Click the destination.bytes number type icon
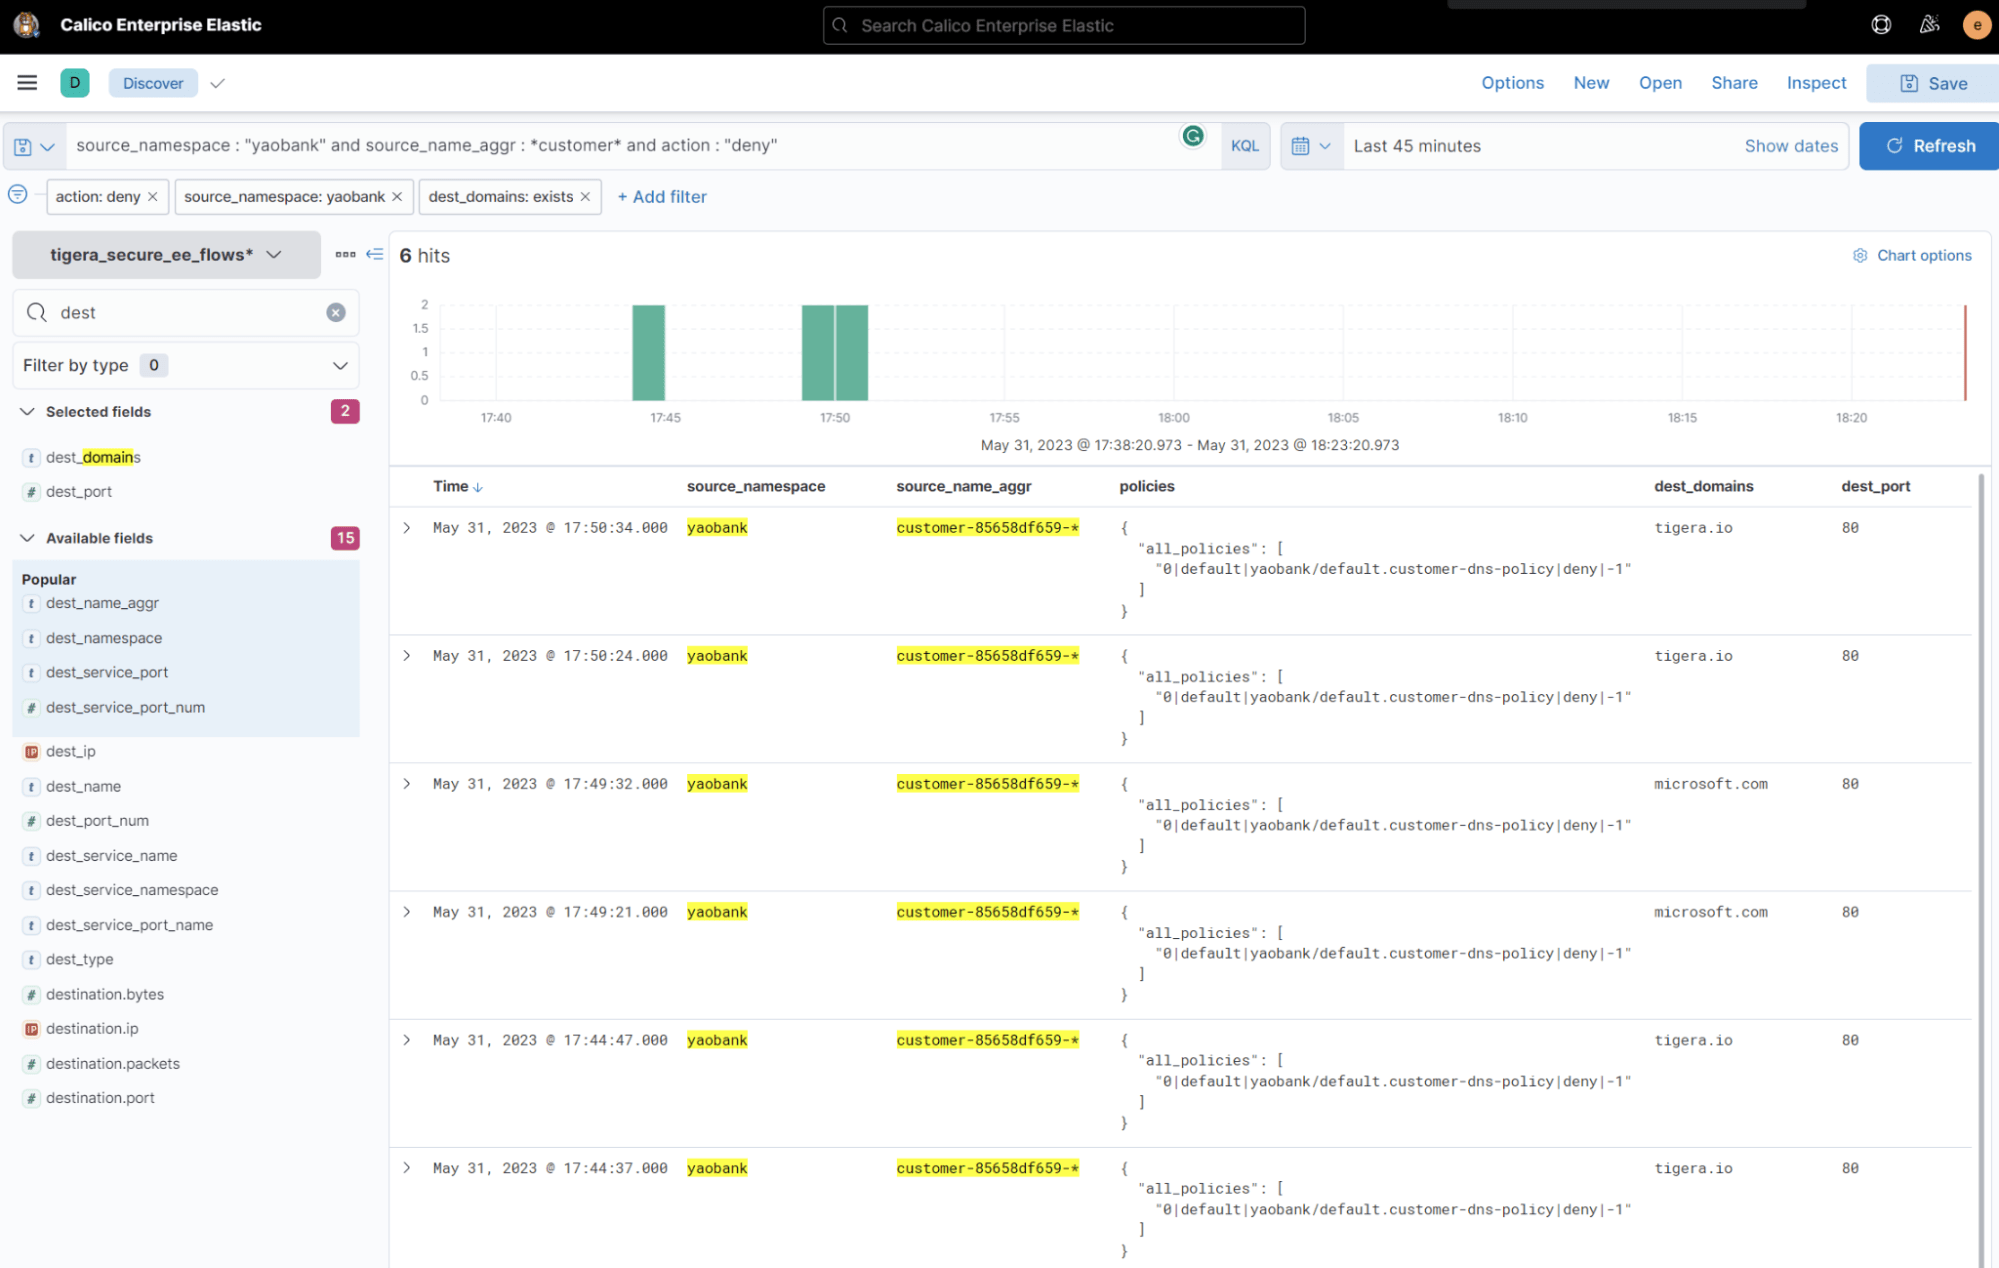Viewport: 1999px width, 1268px height. click(x=31, y=995)
